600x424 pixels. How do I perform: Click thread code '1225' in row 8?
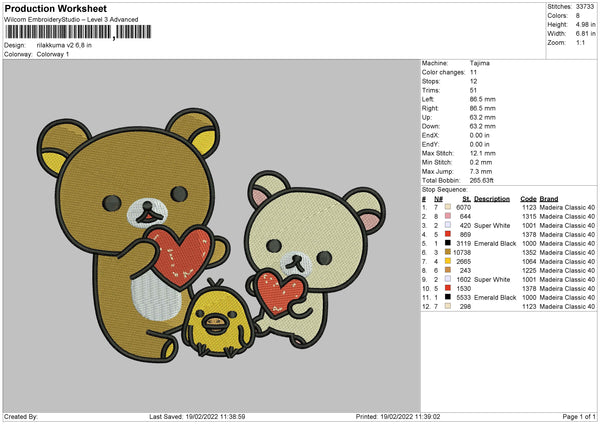click(529, 271)
